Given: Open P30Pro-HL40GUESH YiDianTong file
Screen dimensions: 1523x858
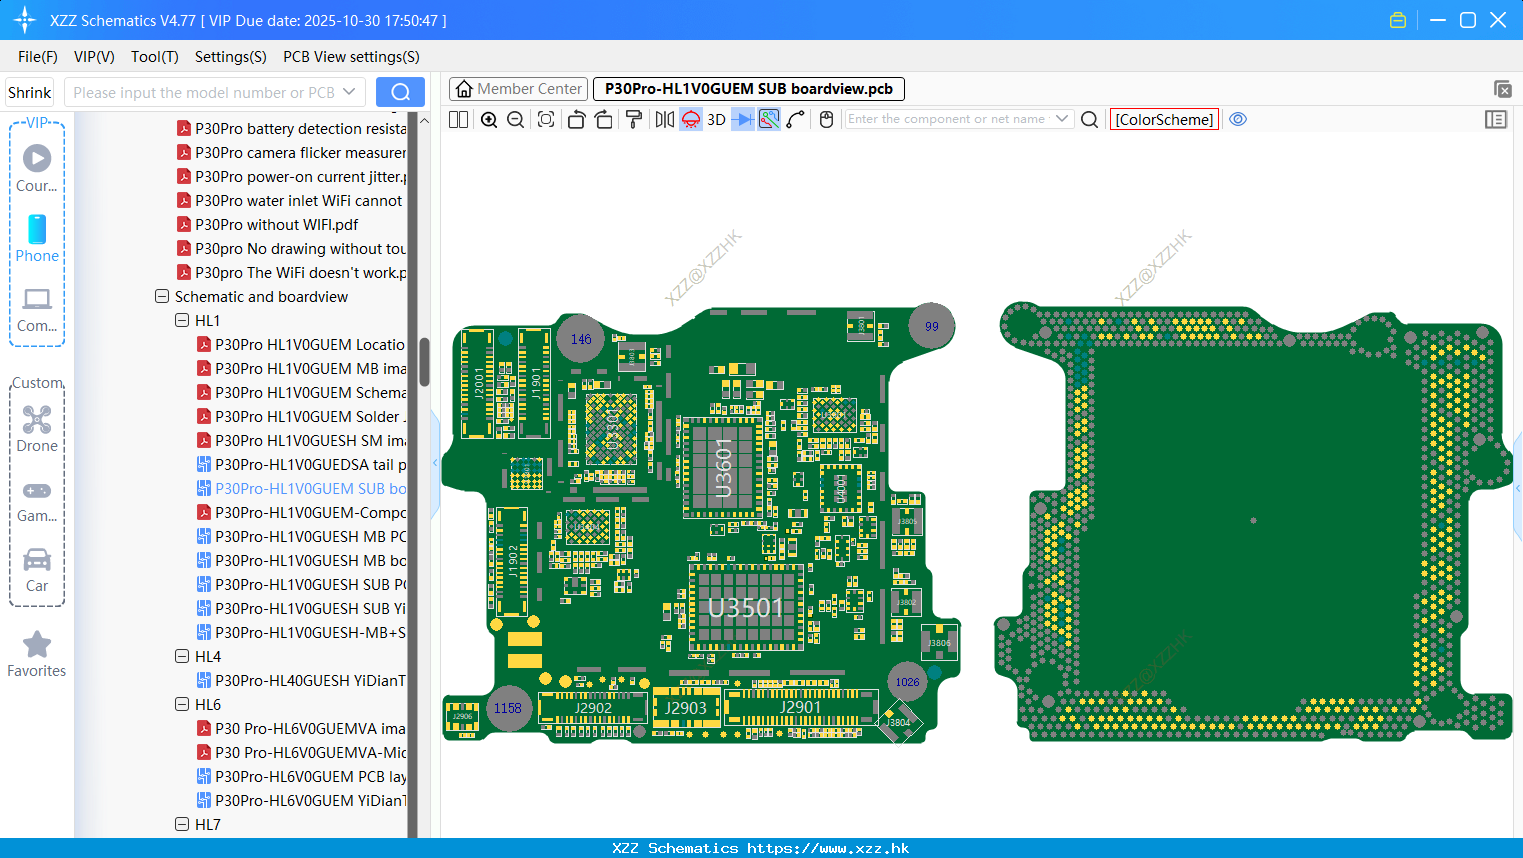Looking at the screenshot, I should pos(301,681).
